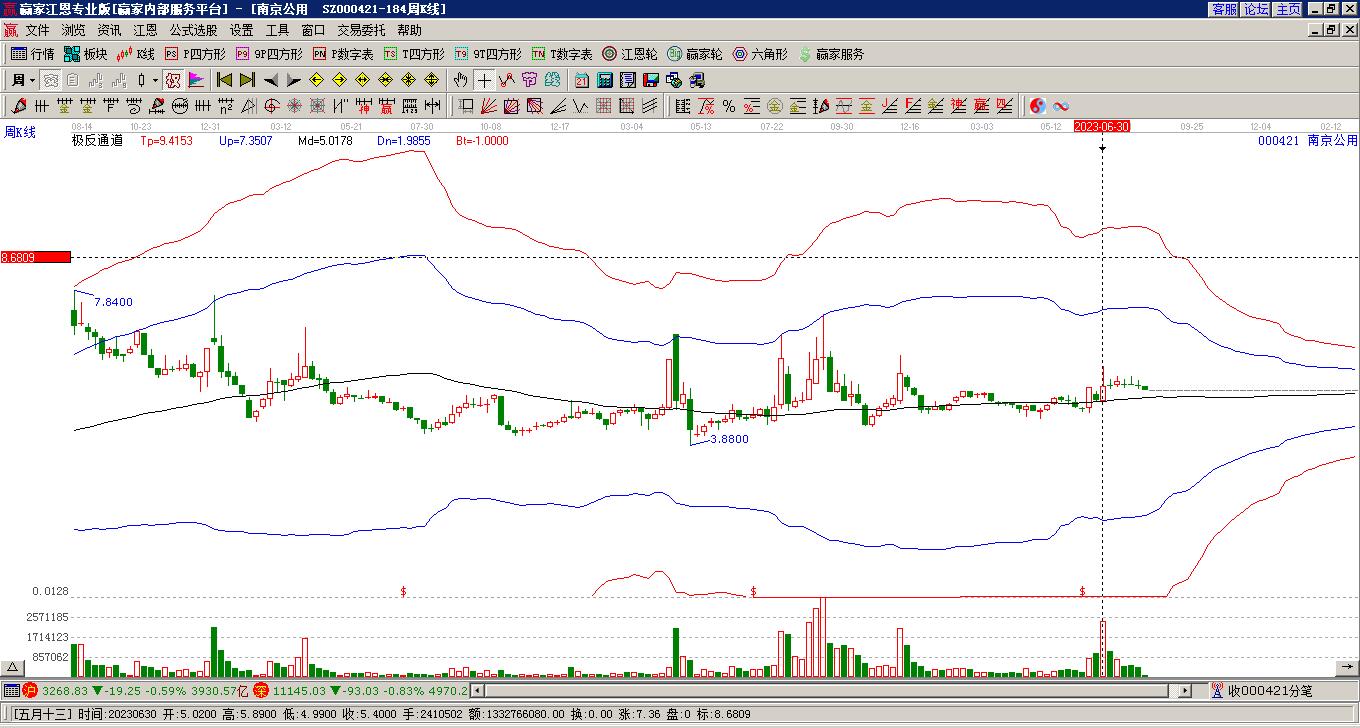This screenshot has height=728, width=1360.
Task: Select the red fan lines tool
Action: click(488, 106)
